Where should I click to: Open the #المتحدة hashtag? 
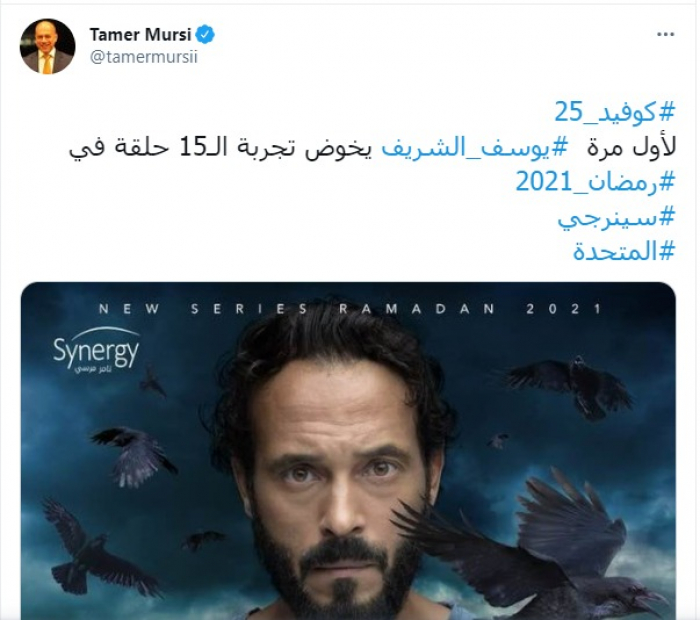pos(624,251)
